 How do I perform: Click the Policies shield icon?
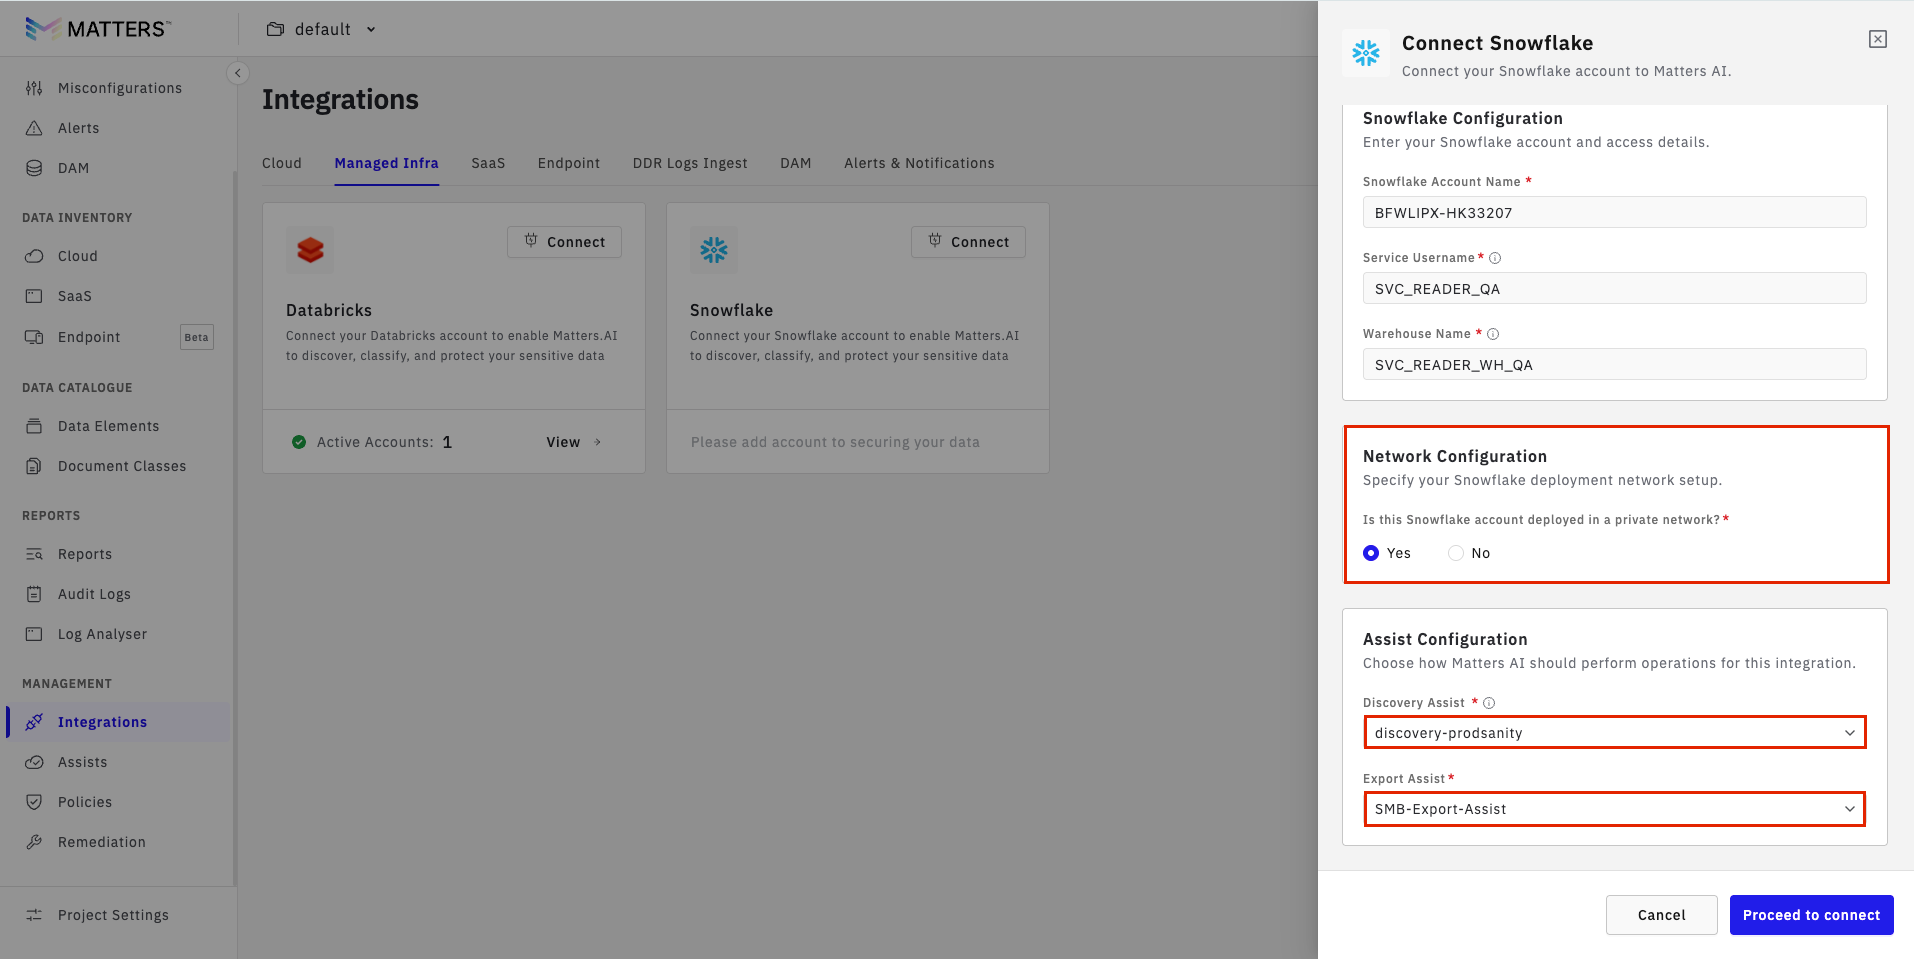pyautogui.click(x=34, y=802)
